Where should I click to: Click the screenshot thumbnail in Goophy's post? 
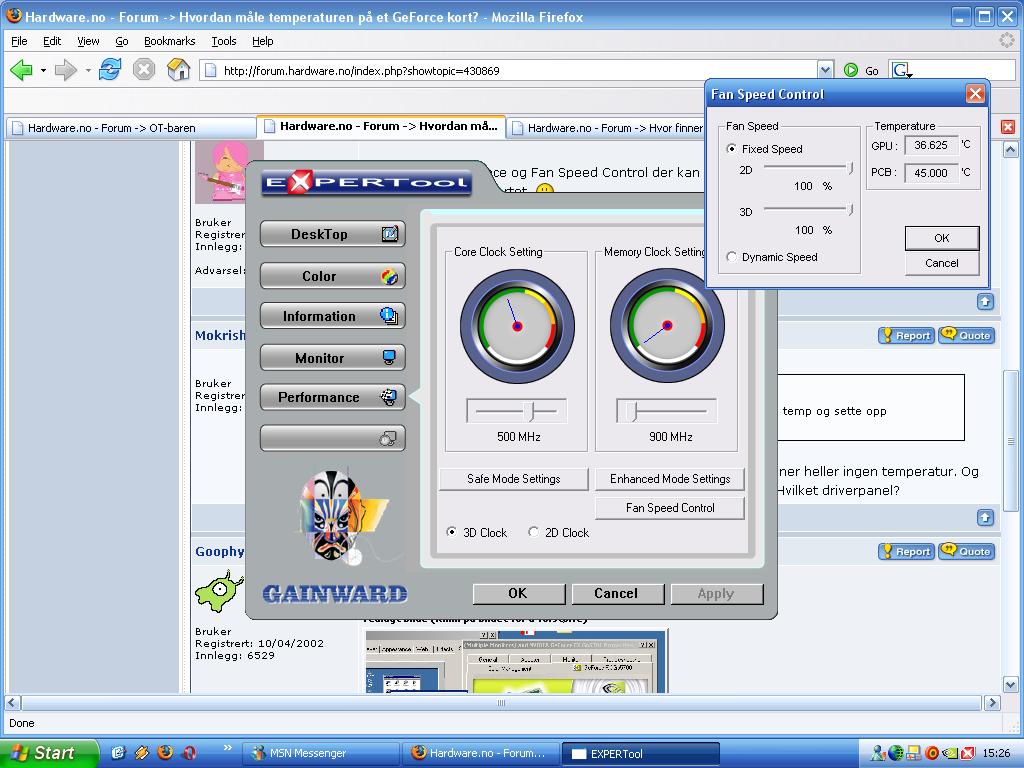click(516, 661)
